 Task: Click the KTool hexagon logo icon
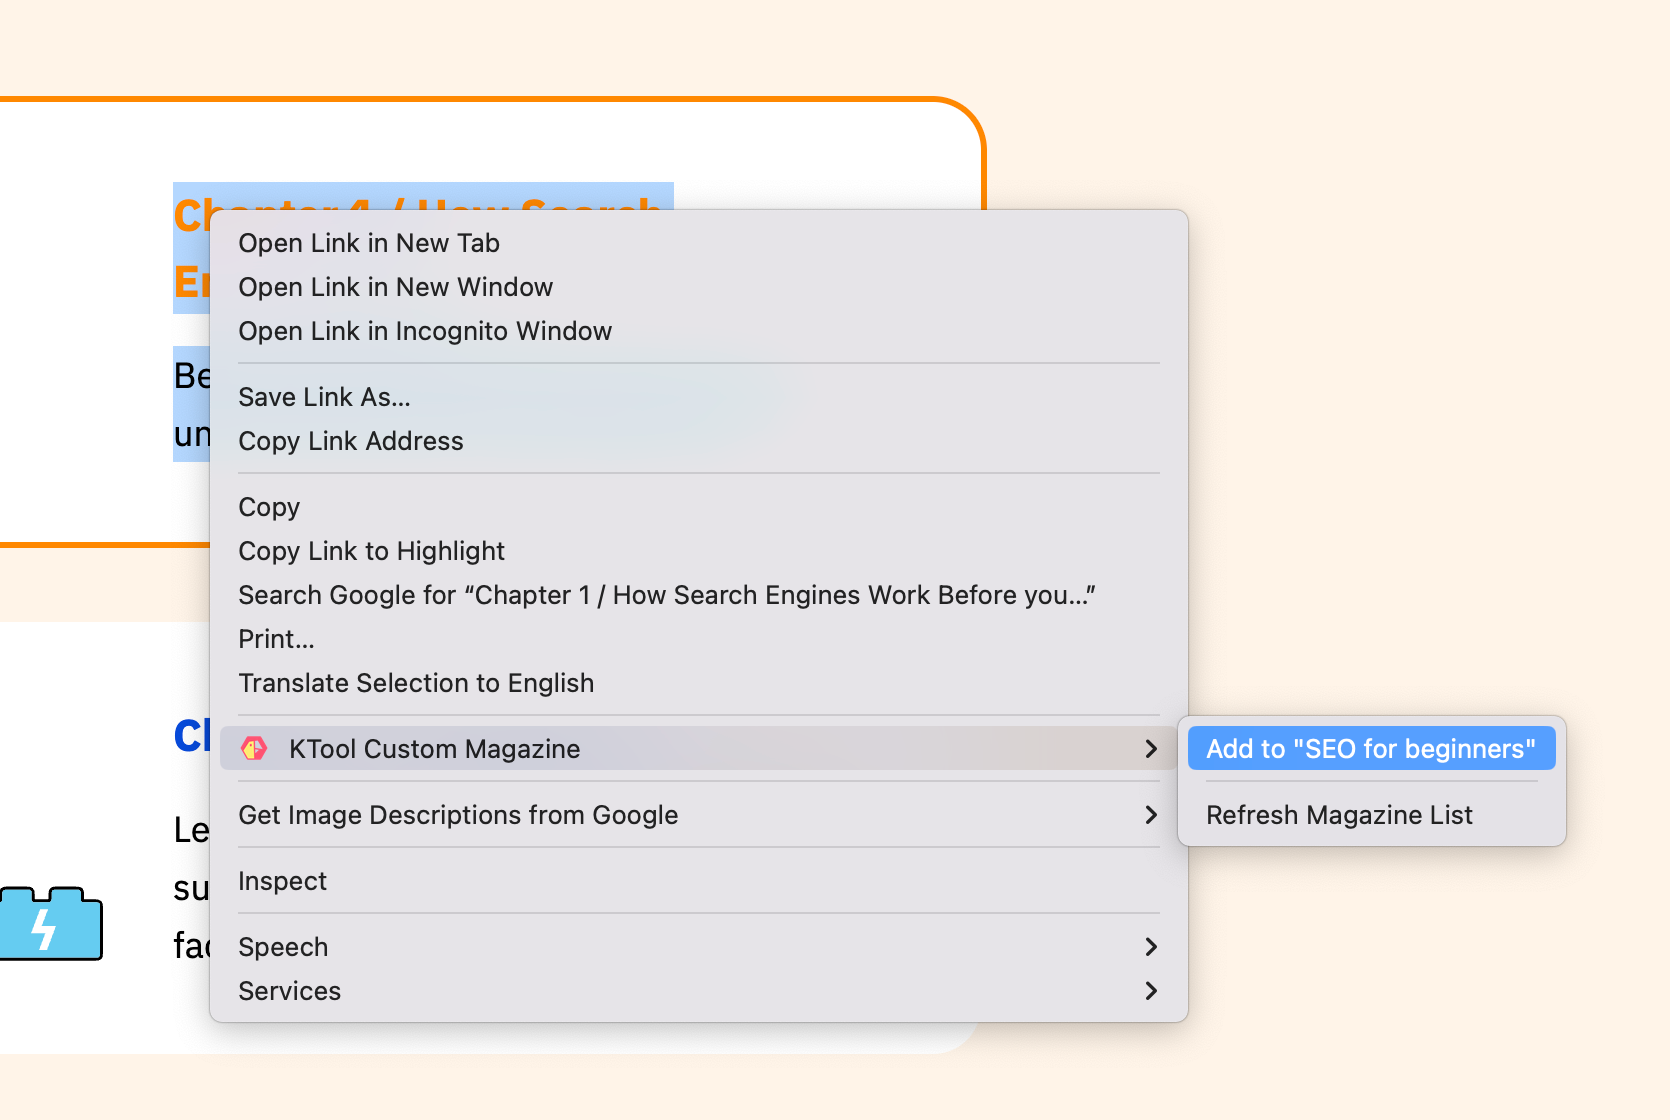click(x=254, y=748)
